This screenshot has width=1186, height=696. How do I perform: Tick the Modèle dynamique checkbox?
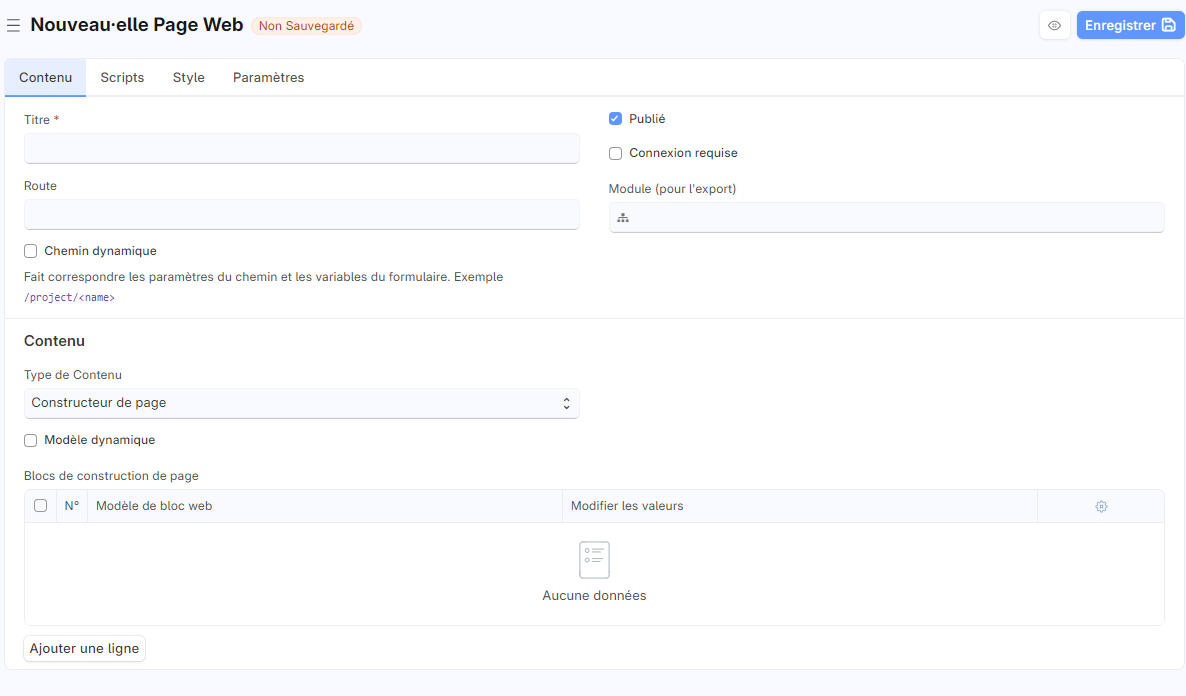31,440
